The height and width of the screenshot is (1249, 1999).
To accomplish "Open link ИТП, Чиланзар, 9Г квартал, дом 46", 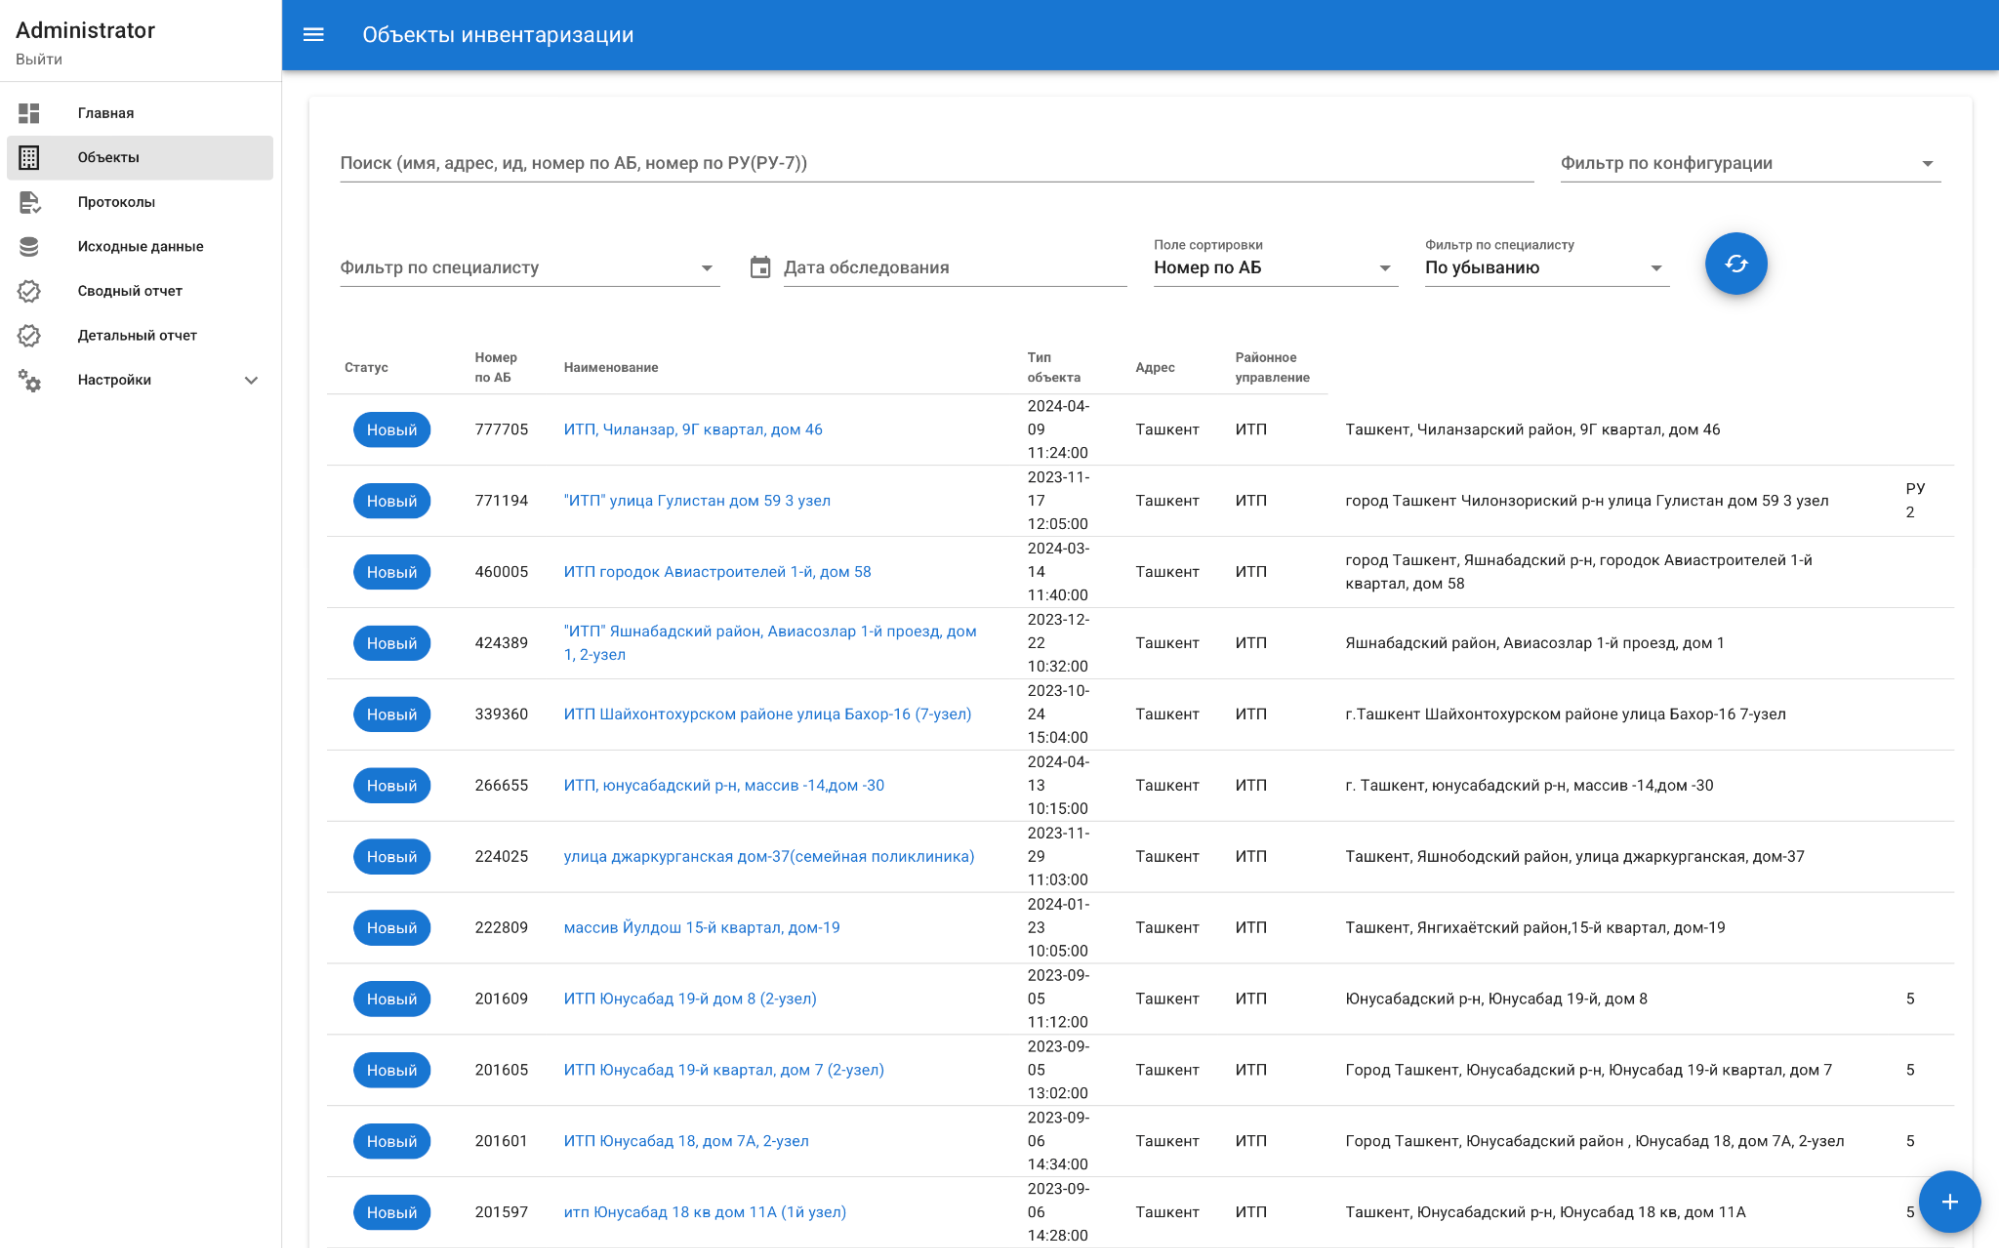I will tap(693, 430).
